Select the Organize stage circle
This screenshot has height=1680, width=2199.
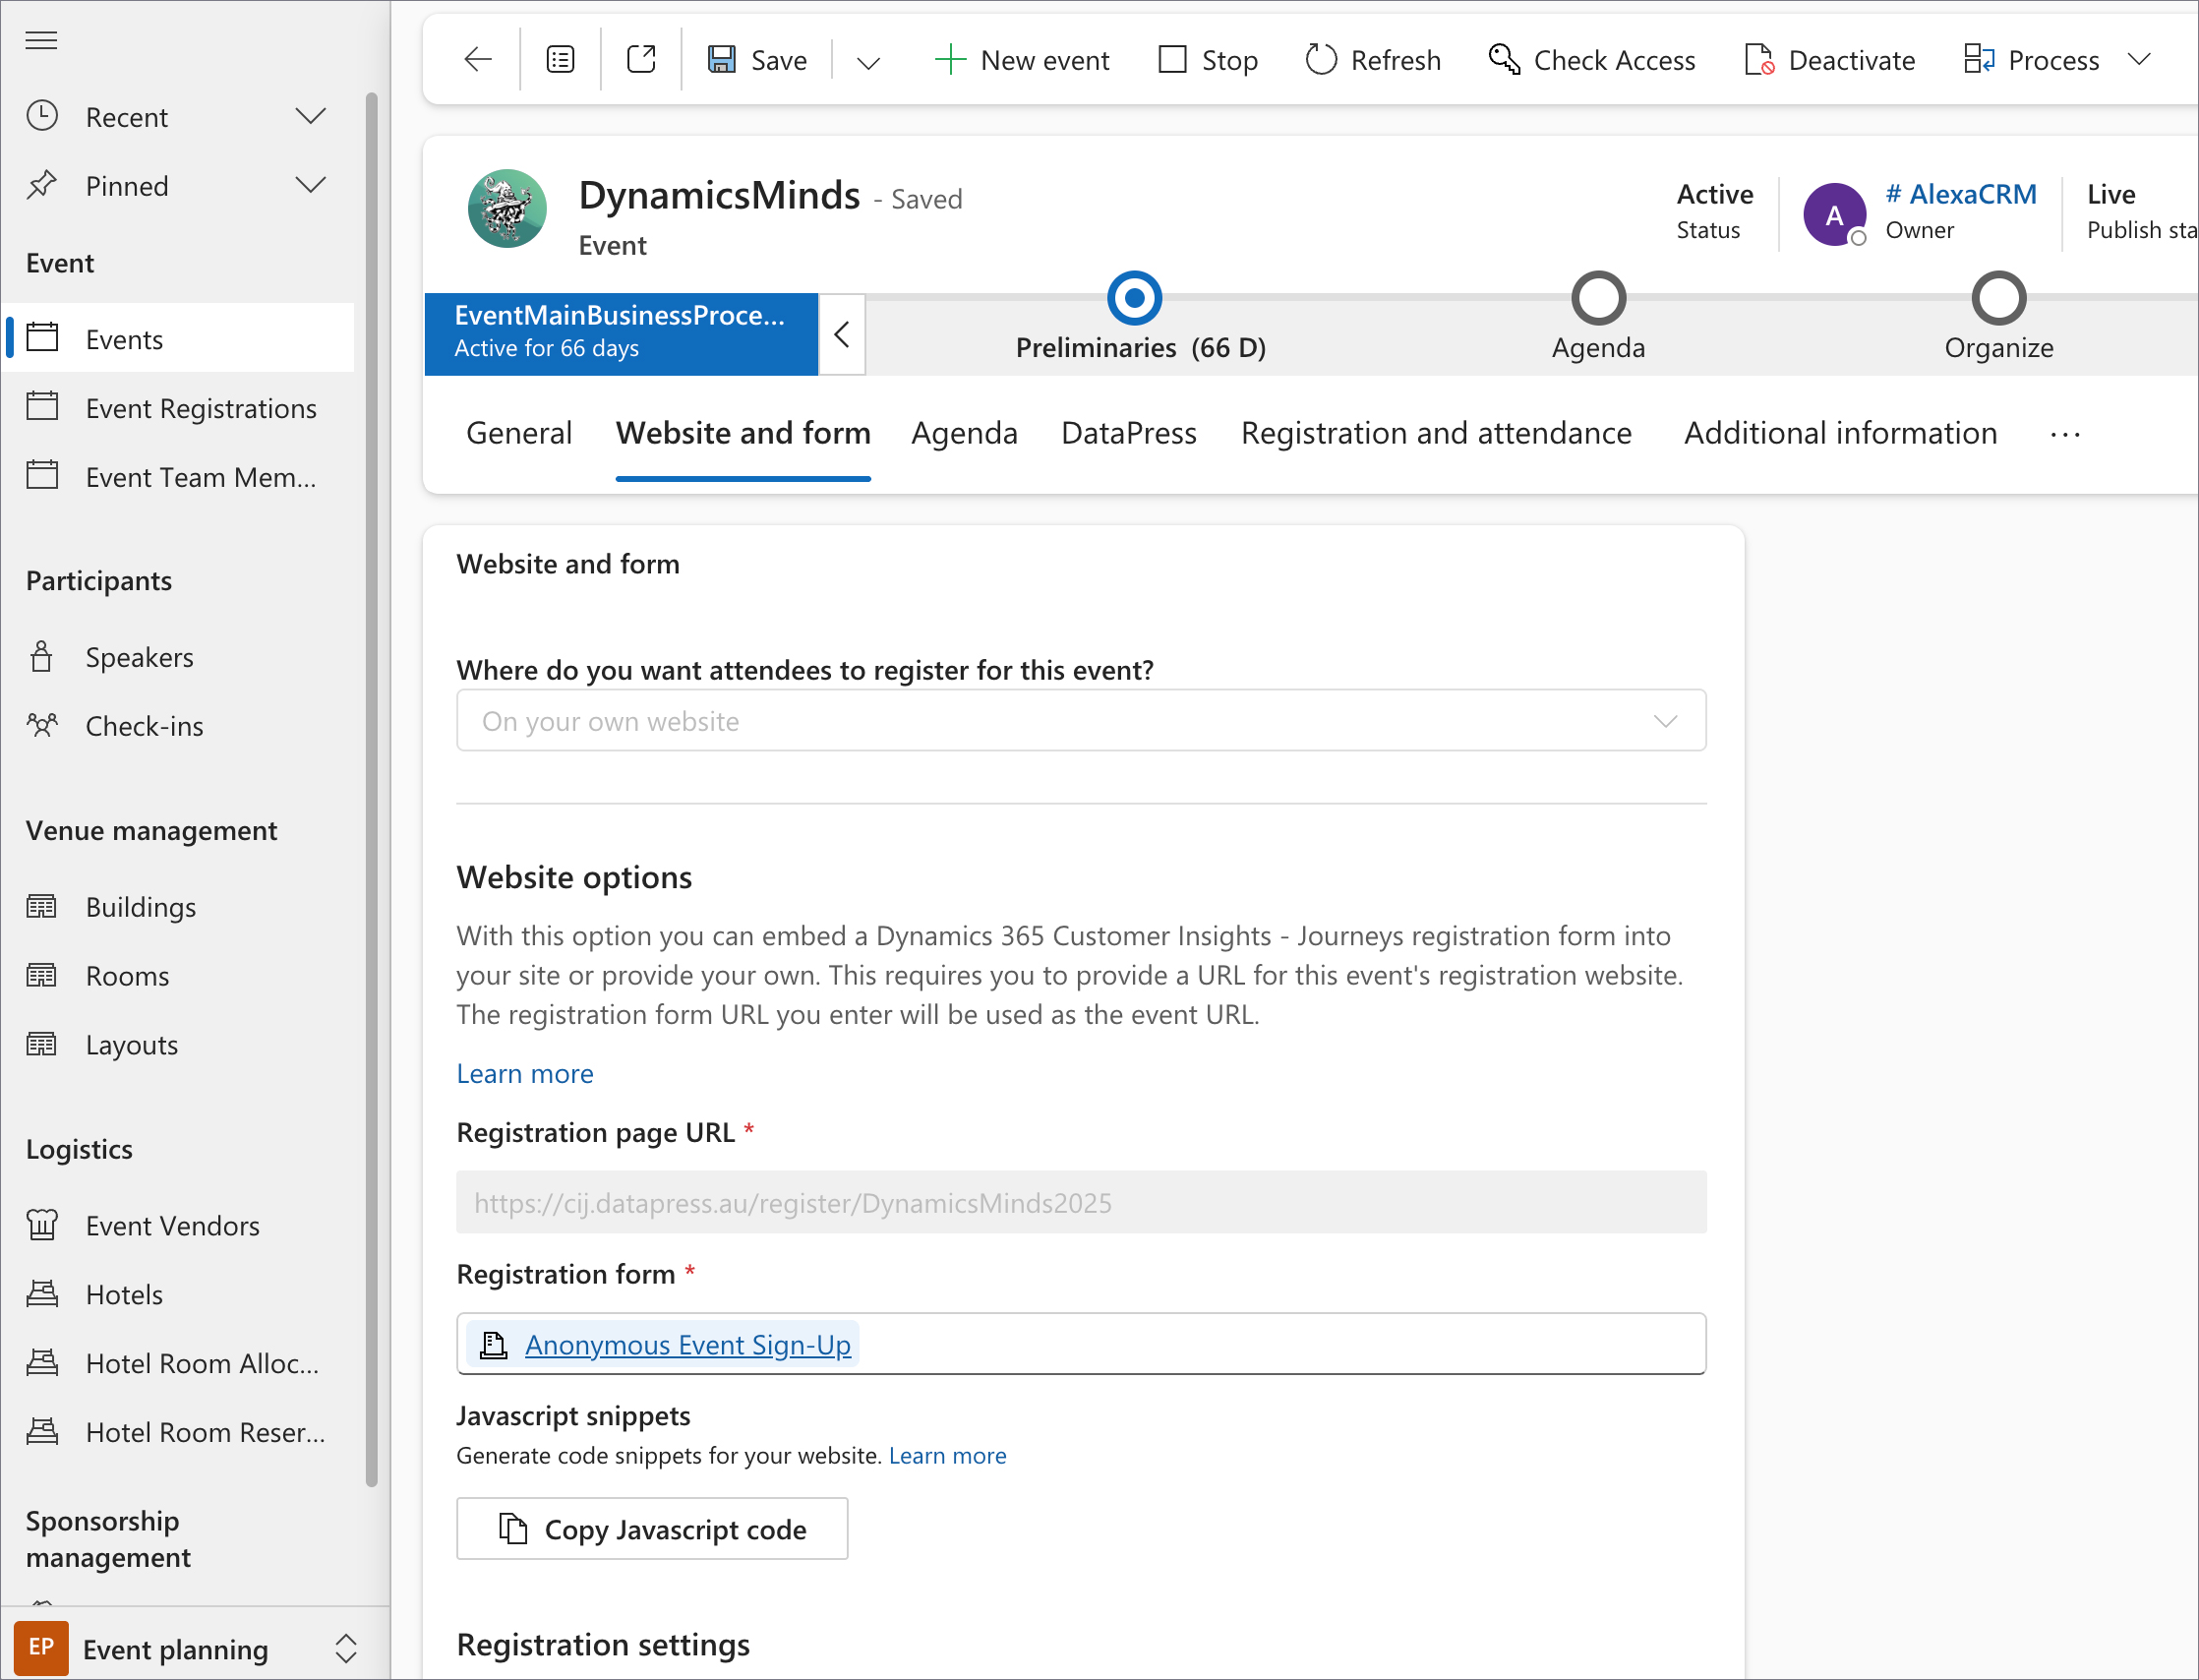click(x=1998, y=298)
